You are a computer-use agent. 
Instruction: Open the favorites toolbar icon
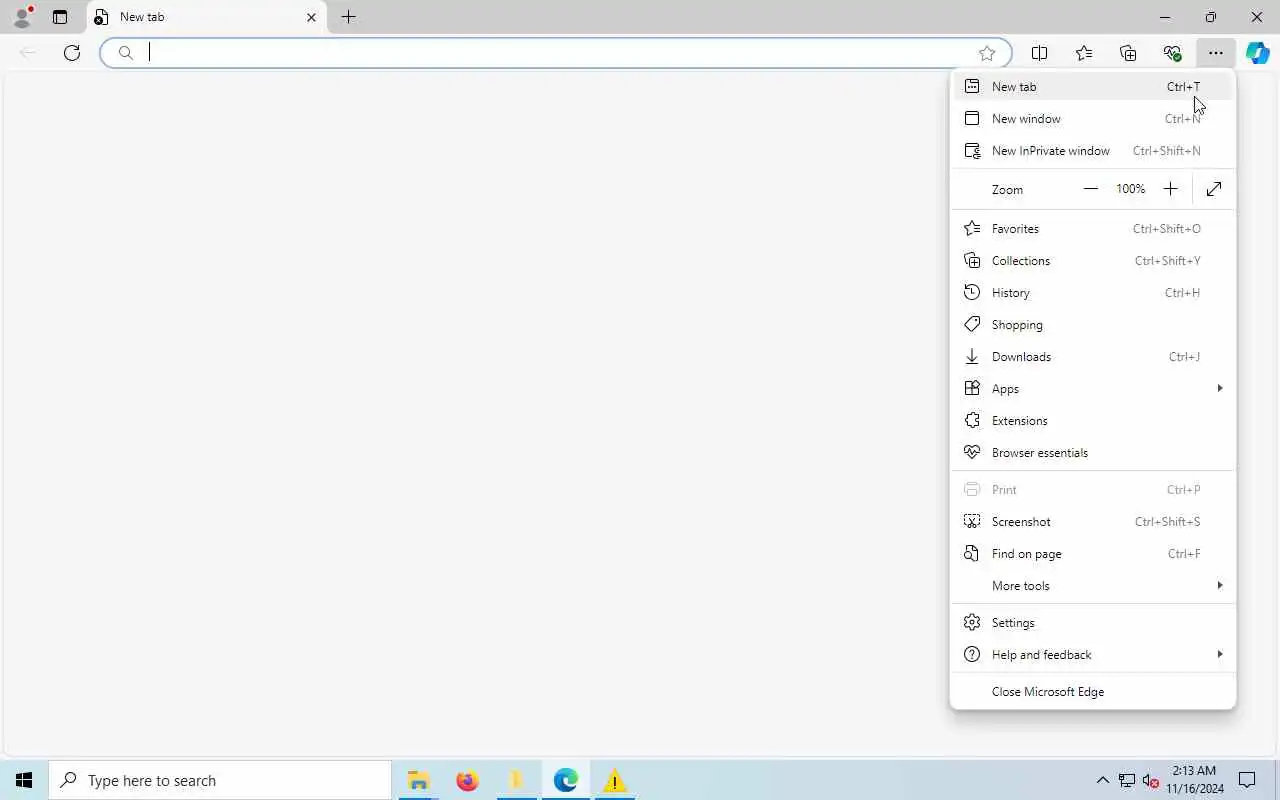pos(1084,53)
